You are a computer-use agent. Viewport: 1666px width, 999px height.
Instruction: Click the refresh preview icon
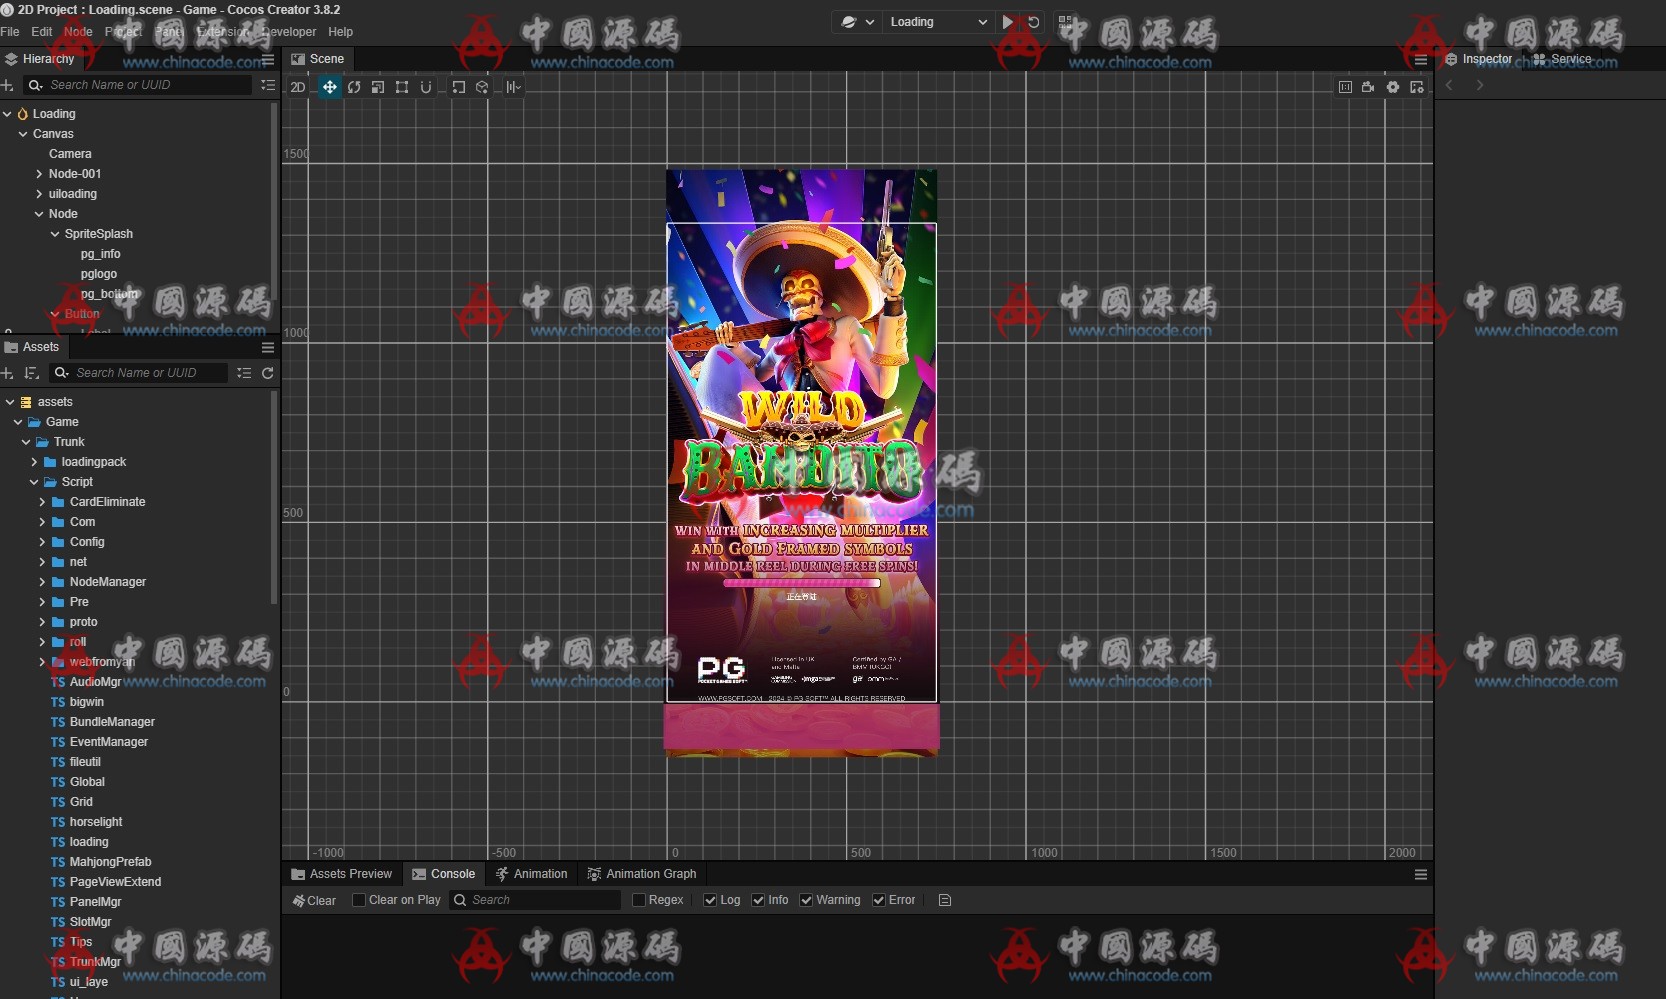[1034, 22]
